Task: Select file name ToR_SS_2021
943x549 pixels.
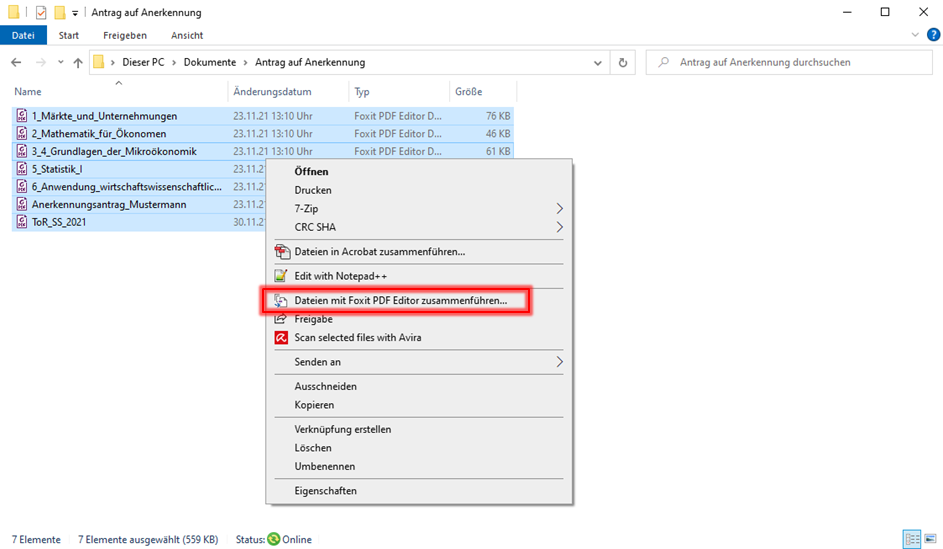Action: [x=59, y=222]
